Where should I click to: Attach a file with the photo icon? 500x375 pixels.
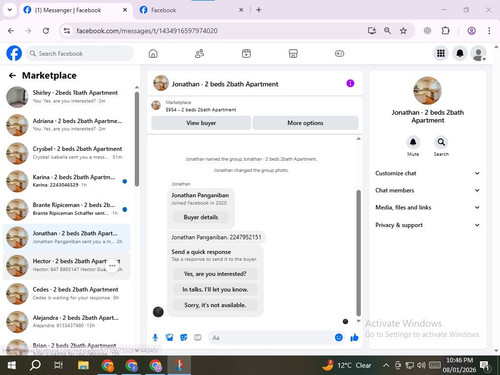click(x=169, y=338)
